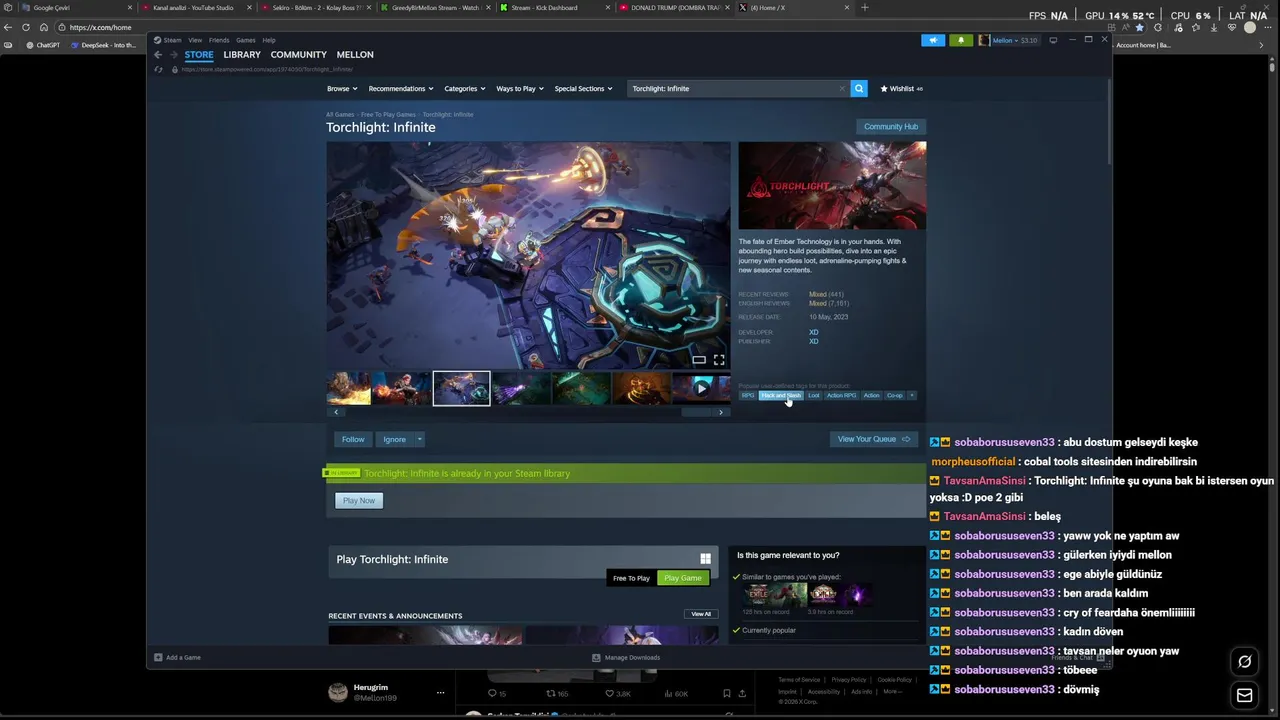Click Free To Play Games breadcrumb
1280x720 pixels.
point(388,114)
